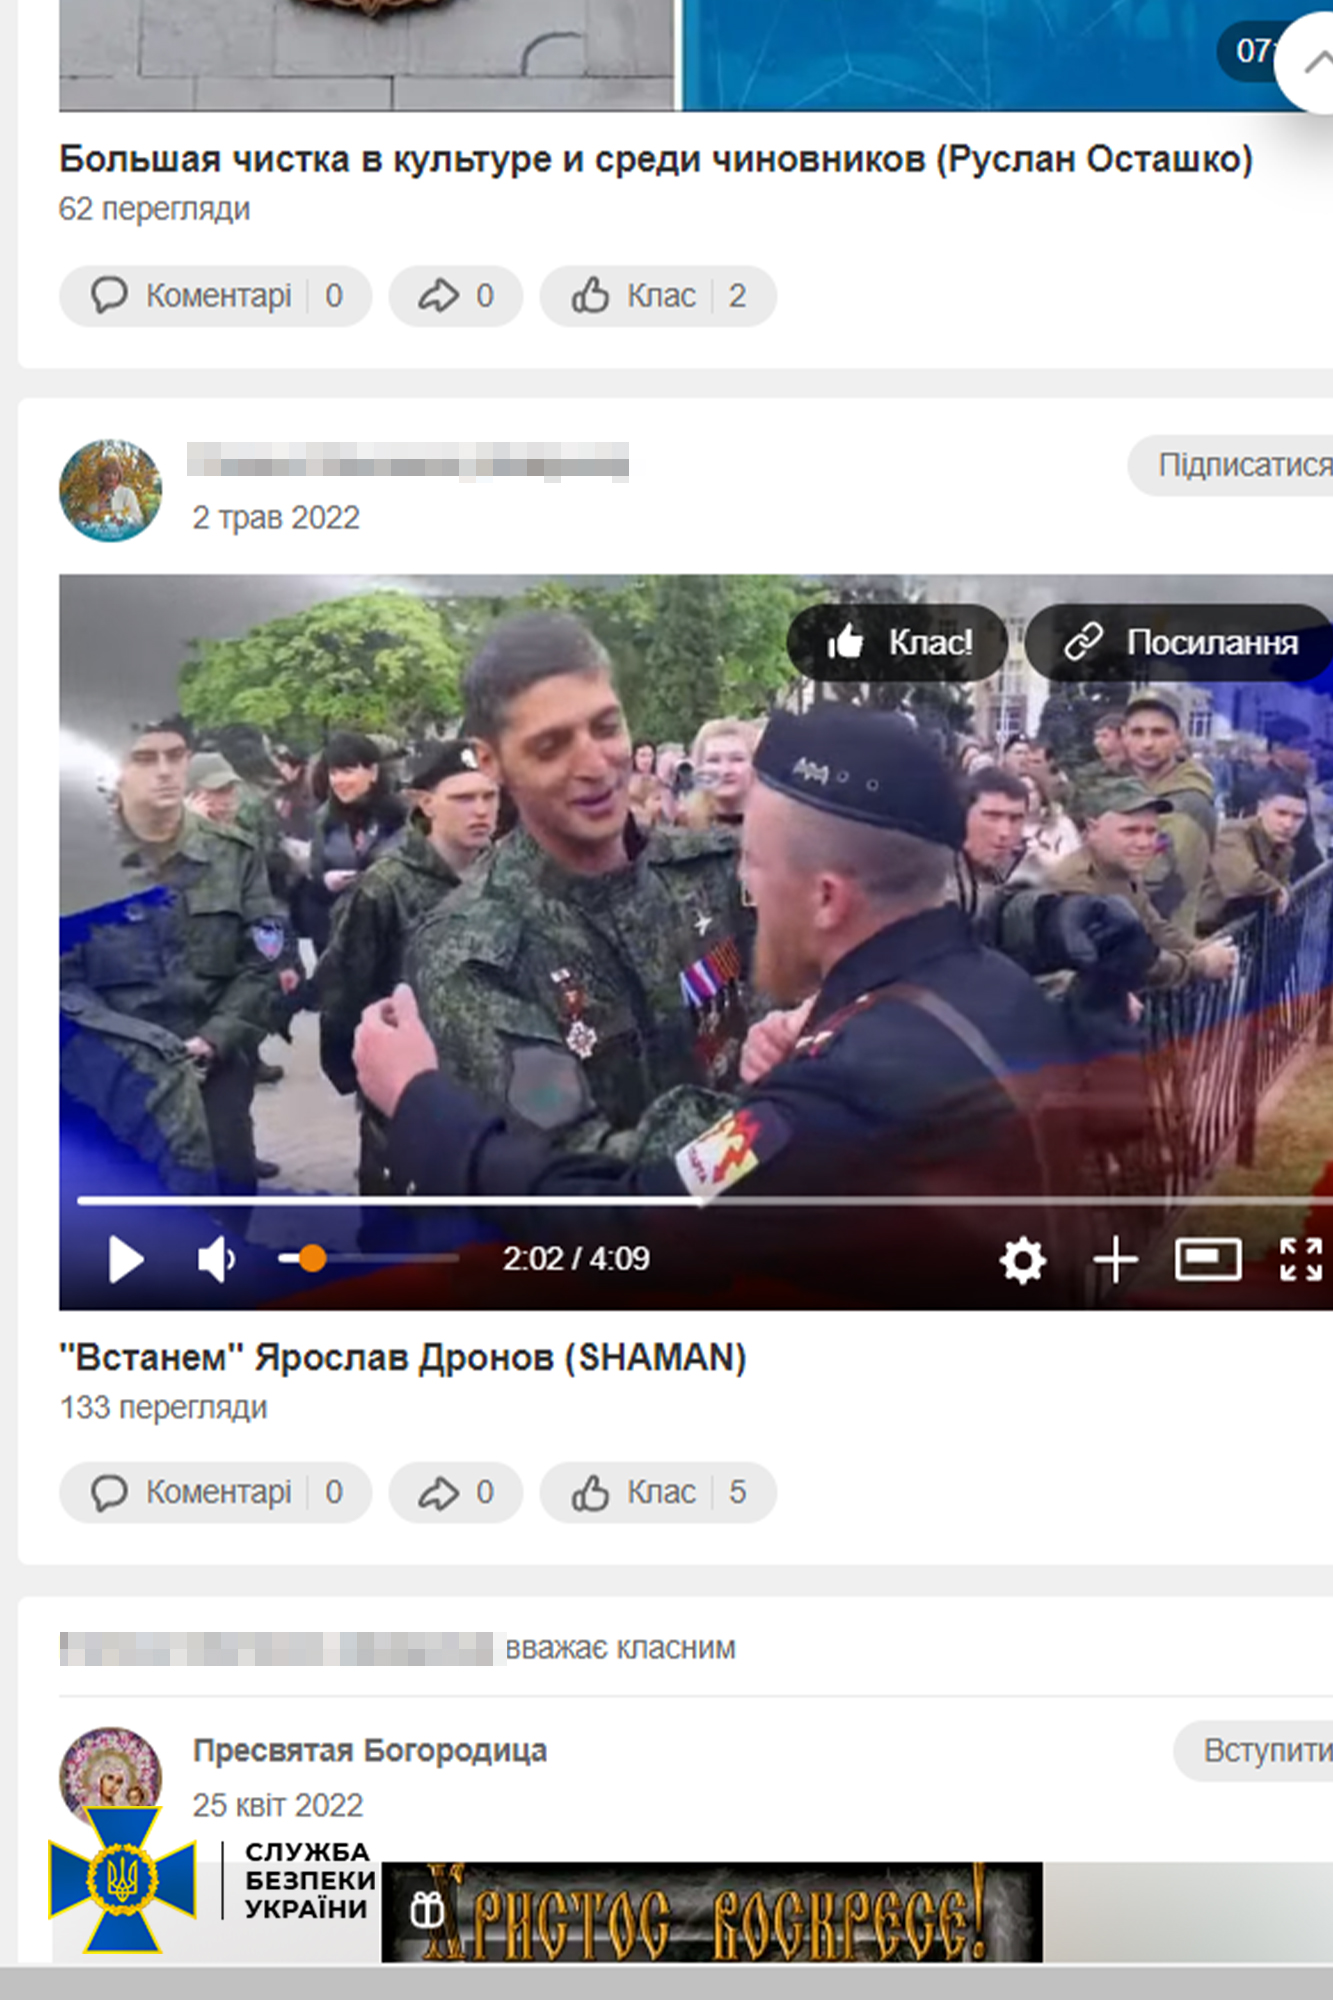Screen dimensions: 1333x2000
Task: Enter fullscreen video mode
Action: [x=1301, y=1259]
